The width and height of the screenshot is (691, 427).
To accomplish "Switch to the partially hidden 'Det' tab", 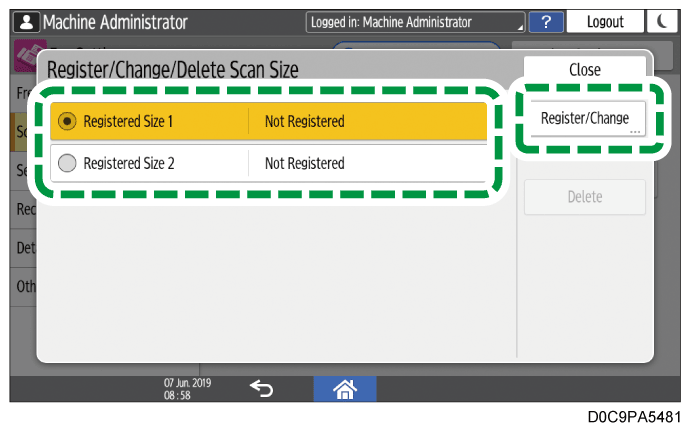I will (24, 247).
